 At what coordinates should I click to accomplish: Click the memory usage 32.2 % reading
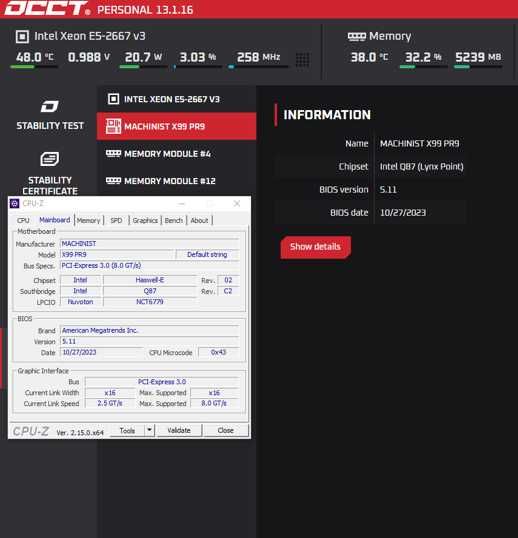click(423, 57)
